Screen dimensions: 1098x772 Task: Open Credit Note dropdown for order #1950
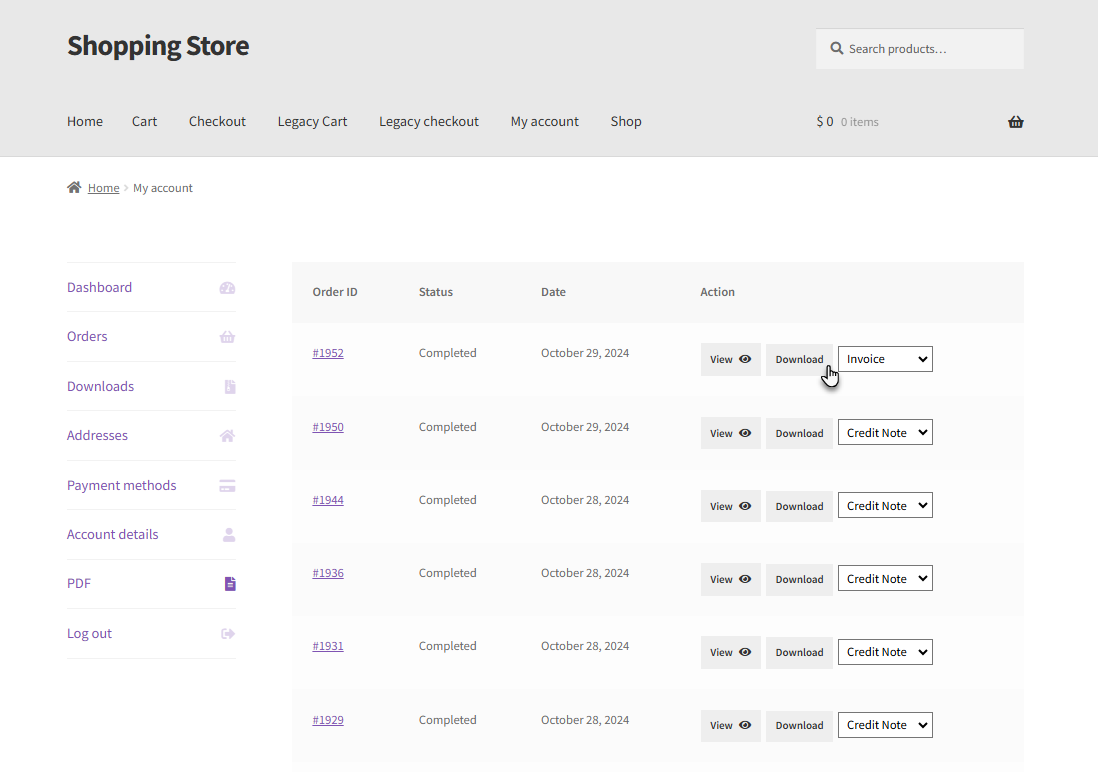885,433
